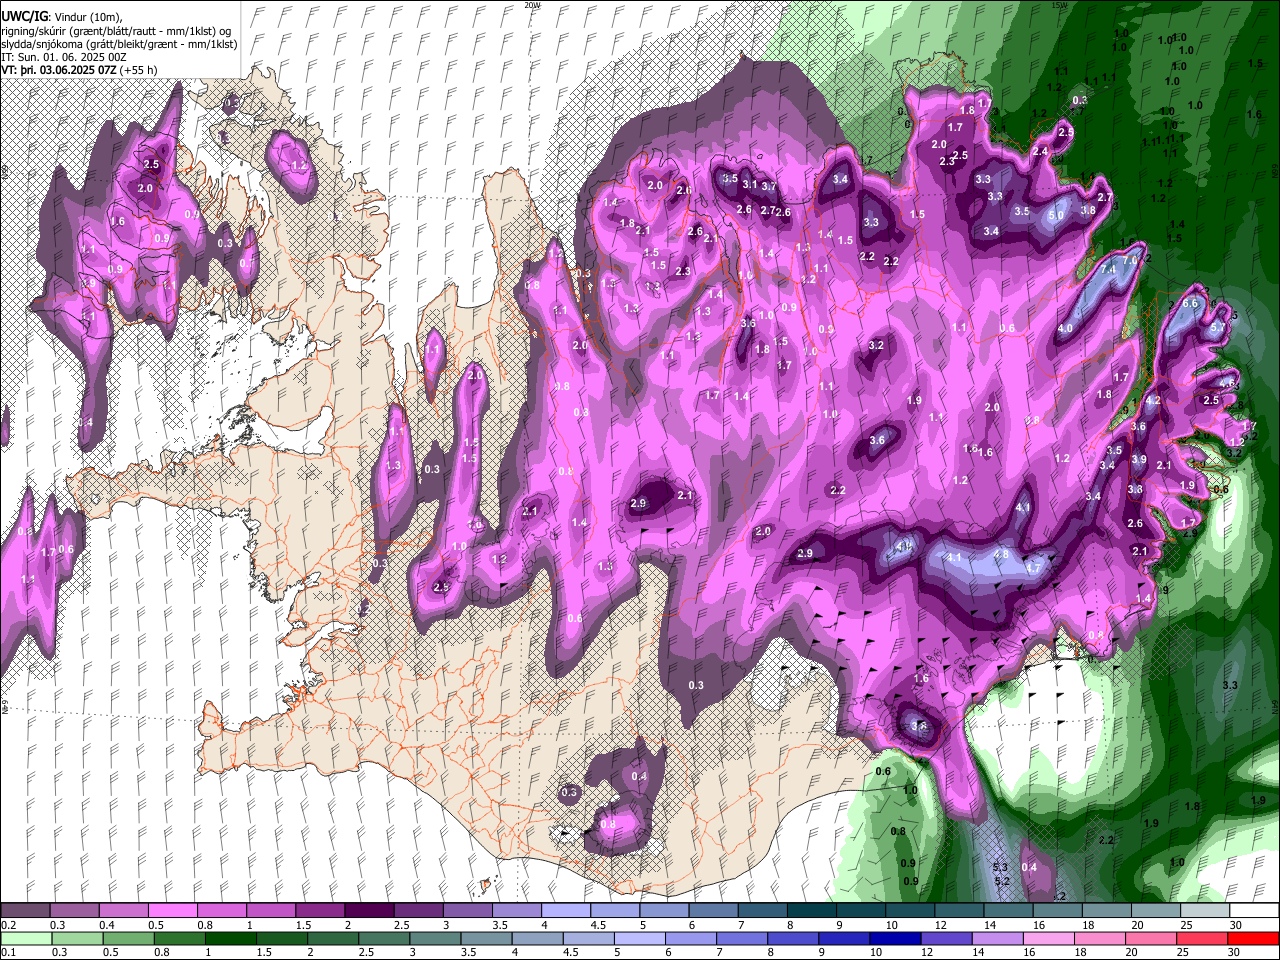Click the 4.6 value on the east coast
The image size is (1280, 960).
(x=1227, y=384)
